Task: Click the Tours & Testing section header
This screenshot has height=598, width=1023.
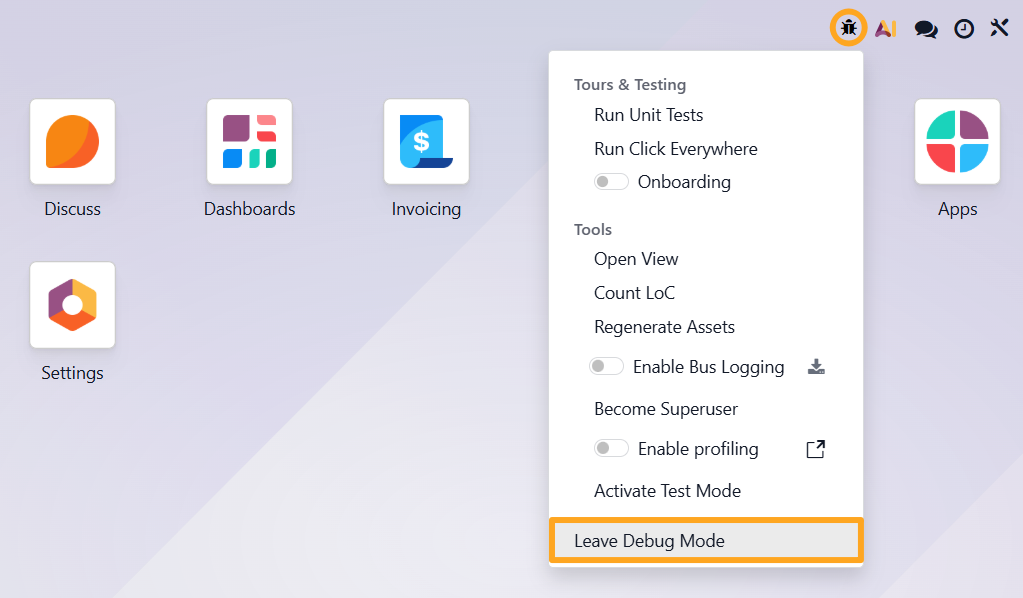Action: (630, 85)
